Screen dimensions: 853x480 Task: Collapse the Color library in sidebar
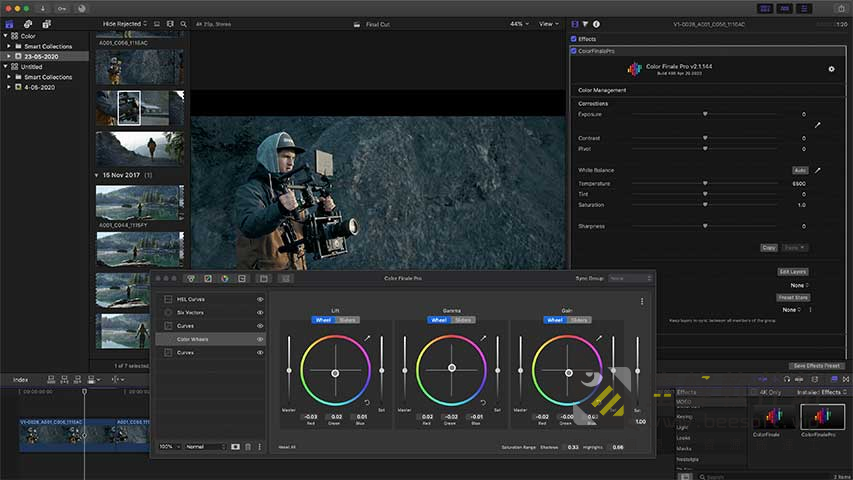(5, 36)
